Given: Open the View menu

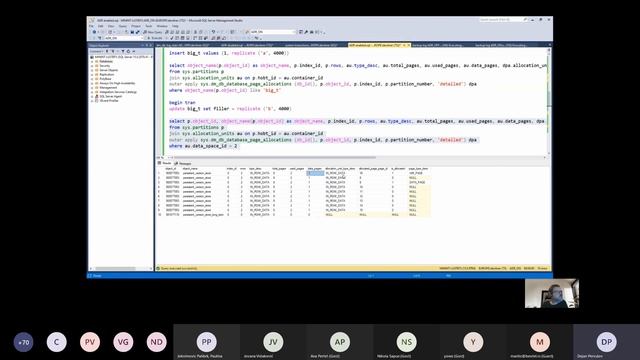Looking at the screenshot, I should [x=111, y=26].
